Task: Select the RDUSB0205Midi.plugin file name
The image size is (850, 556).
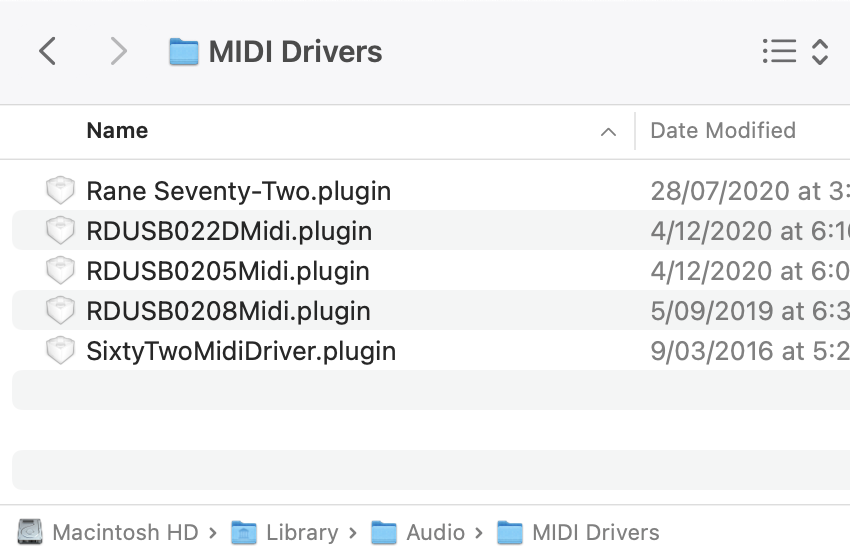Action: [228, 271]
